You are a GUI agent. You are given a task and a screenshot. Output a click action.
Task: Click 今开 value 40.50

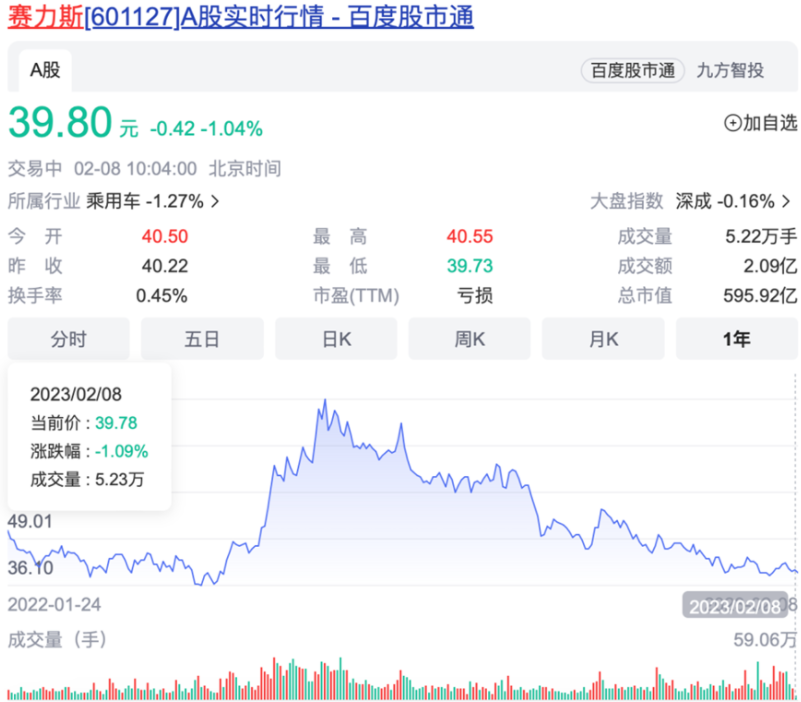(165, 237)
